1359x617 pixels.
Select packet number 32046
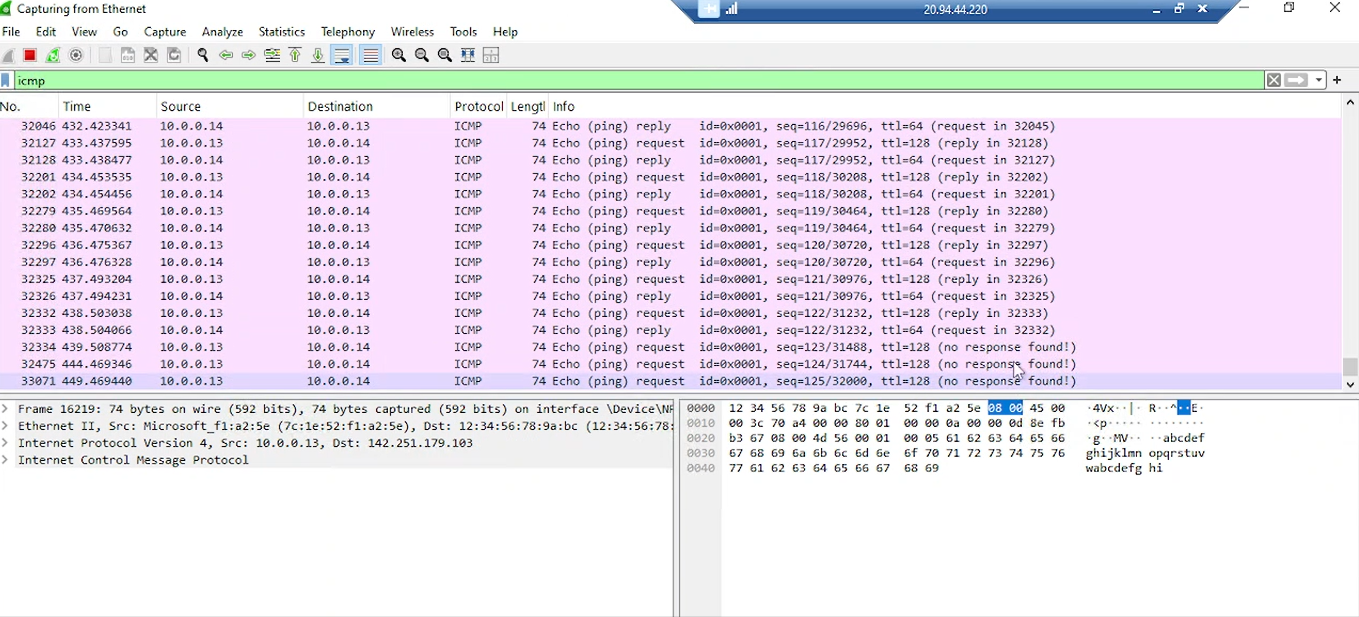670,127
